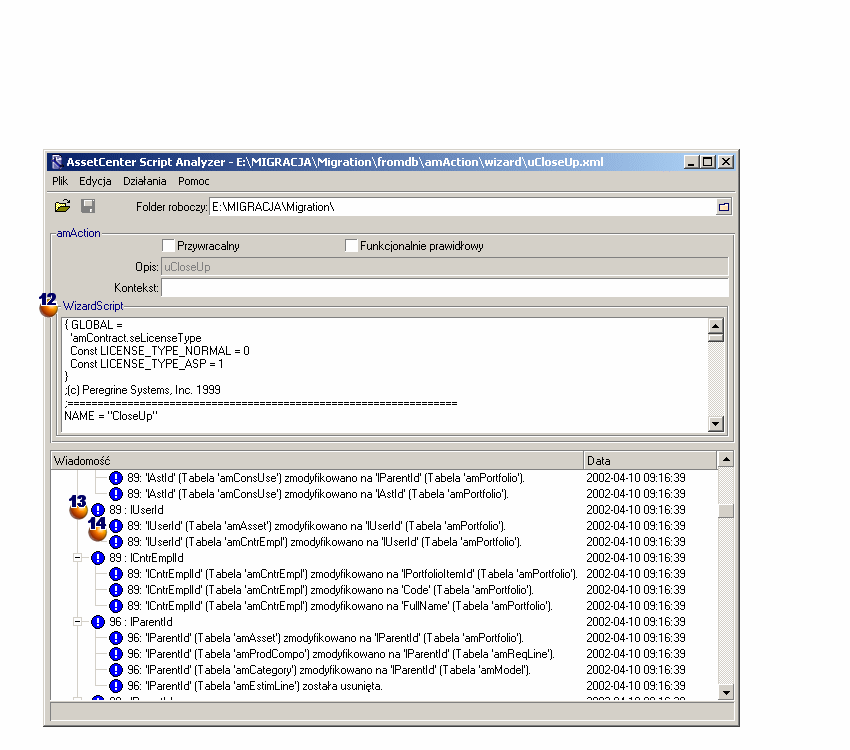Click the browse folder button beside Folder roboczy
This screenshot has height=750, width=850.
724,207
